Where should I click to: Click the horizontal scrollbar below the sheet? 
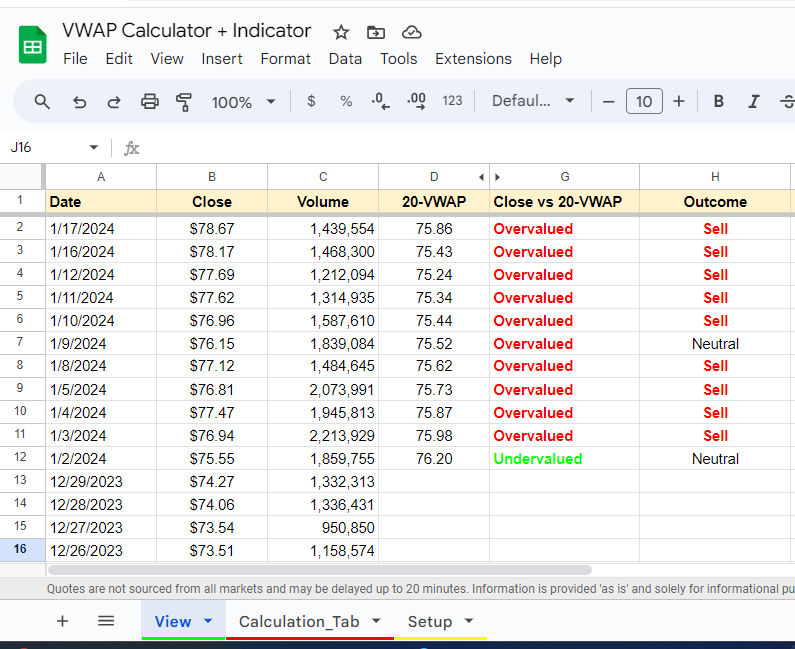[319, 570]
